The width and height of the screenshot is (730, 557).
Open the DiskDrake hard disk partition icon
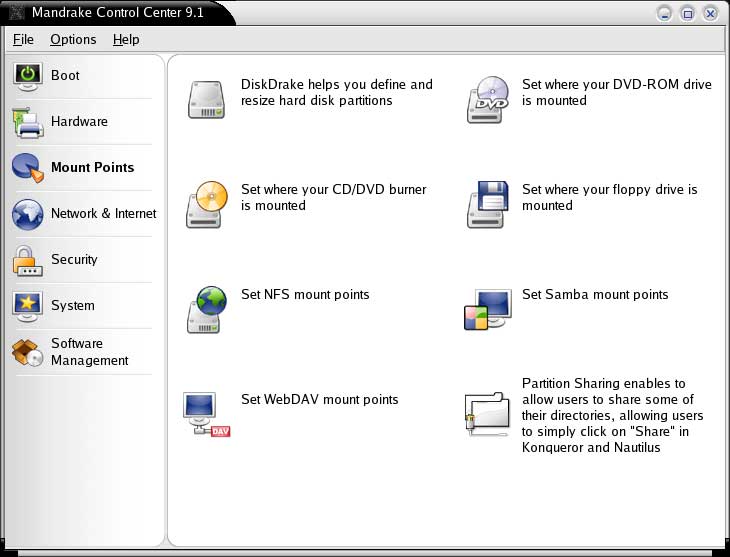click(206, 100)
